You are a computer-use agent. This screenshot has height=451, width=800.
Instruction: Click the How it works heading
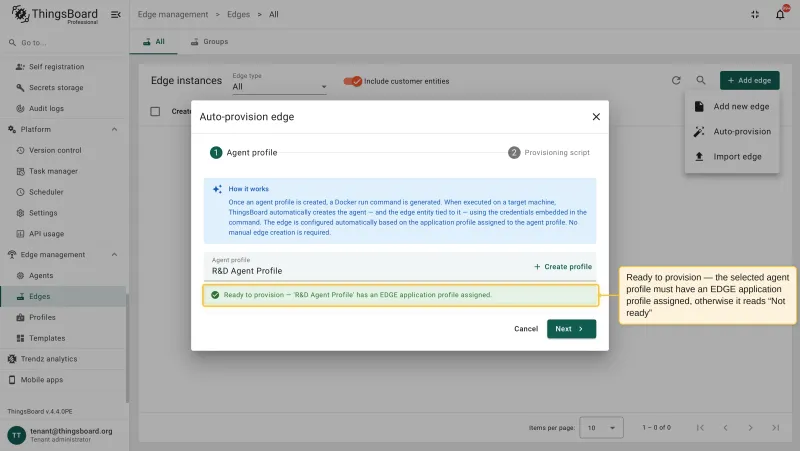(x=248, y=189)
